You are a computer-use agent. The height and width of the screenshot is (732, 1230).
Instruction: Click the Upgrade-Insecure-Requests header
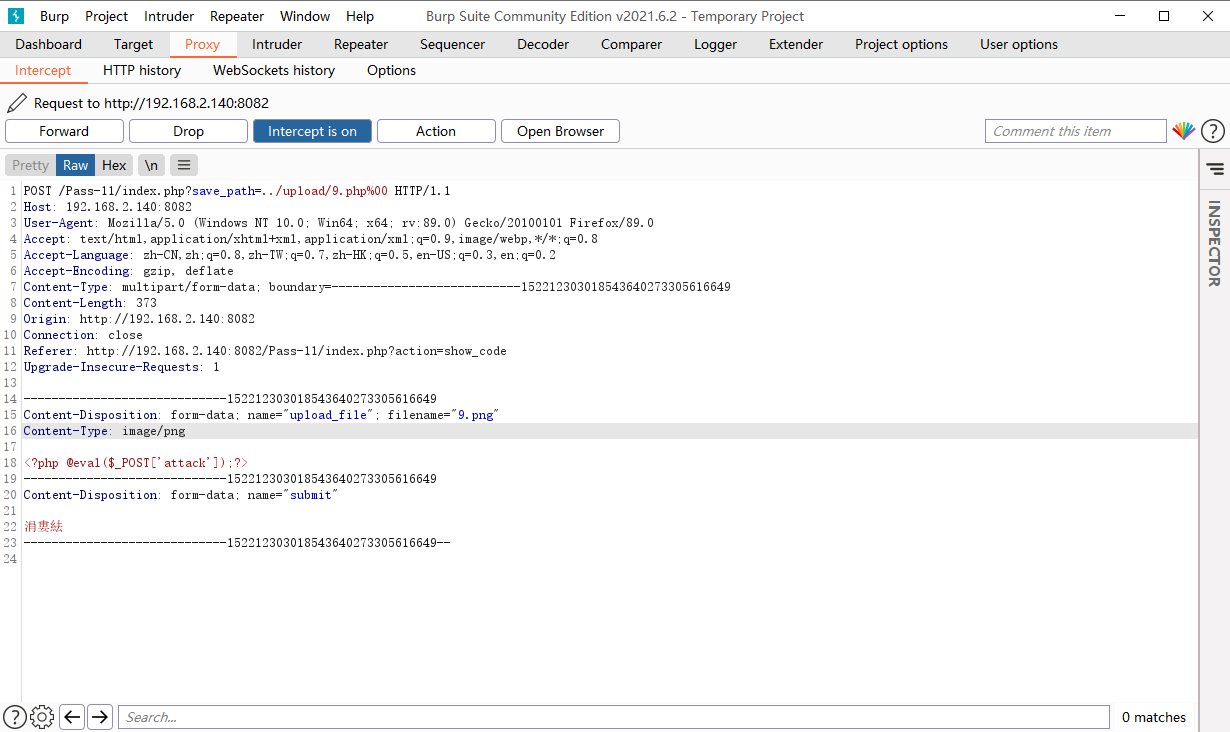tap(121, 367)
